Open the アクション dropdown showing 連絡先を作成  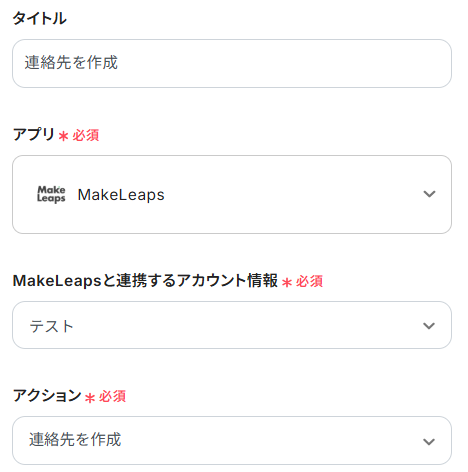(232, 440)
